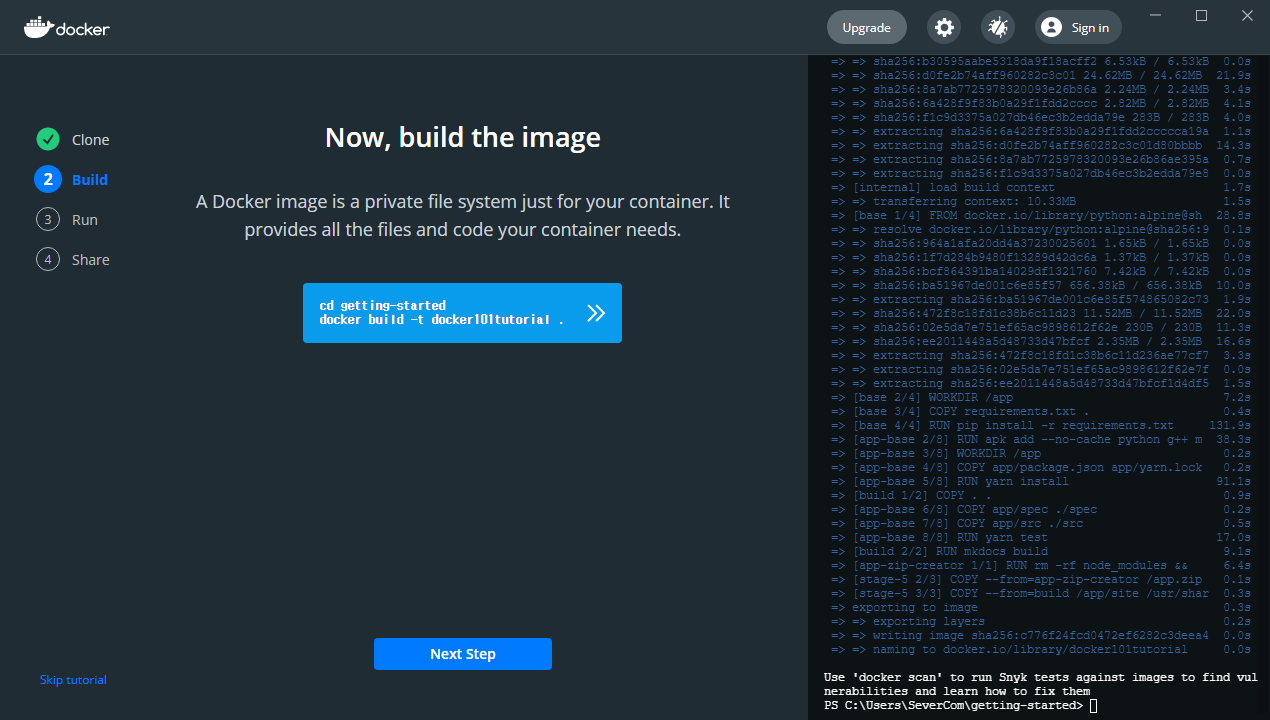Image resolution: width=1270 pixels, height=720 pixels.
Task: Open the Troubleshoot bug icon
Action: [998, 27]
